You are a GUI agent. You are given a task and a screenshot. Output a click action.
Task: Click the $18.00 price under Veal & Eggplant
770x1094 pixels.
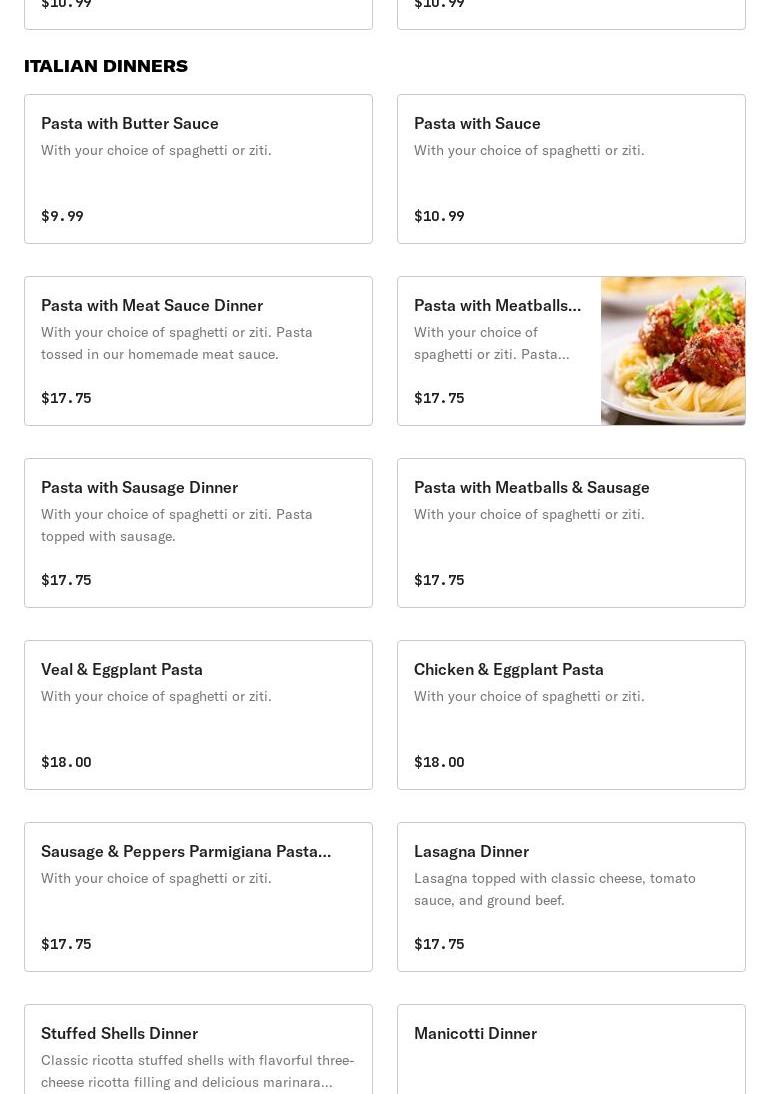coord(66,762)
